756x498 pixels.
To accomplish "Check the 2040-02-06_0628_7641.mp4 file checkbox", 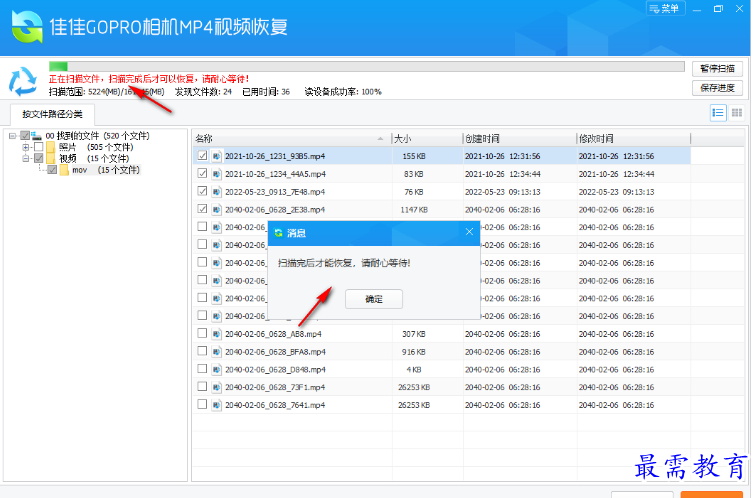I will (203, 405).
